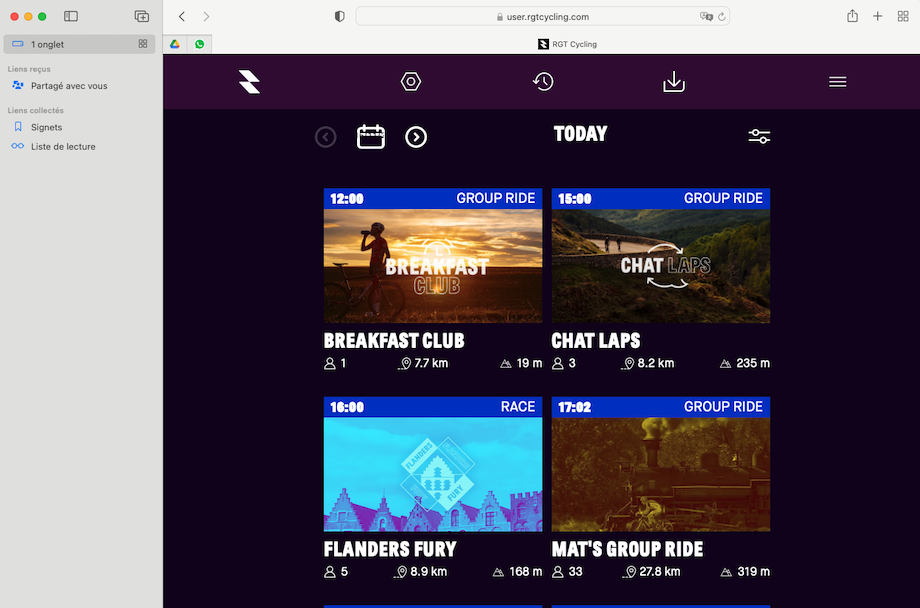Open Chat Laps event thumbnail
Viewport: 920px width, 608px height.
click(661, 266)
